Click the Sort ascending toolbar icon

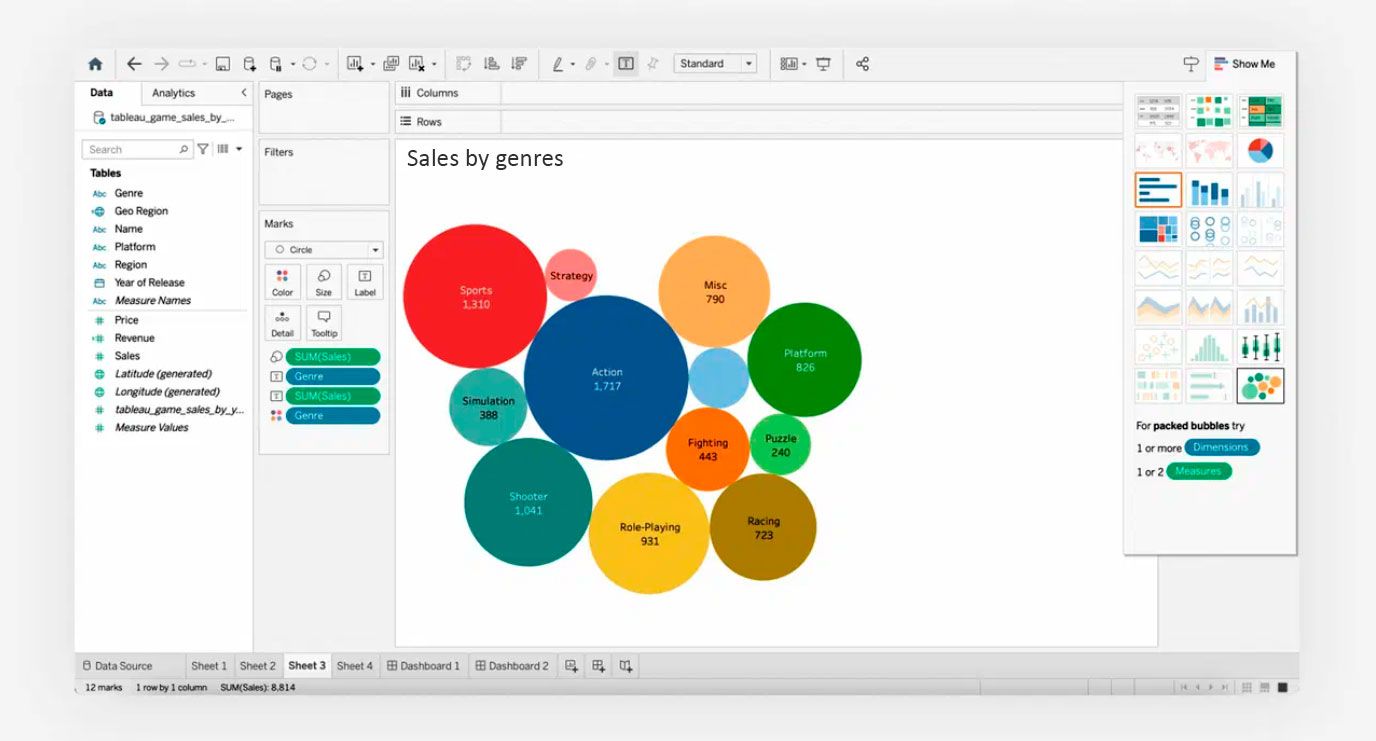pos(491,64)
